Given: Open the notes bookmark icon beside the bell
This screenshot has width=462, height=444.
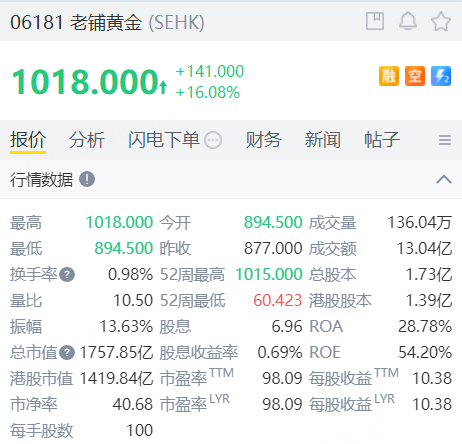Looking at the screenshot, I should click(x=375, y=21).
